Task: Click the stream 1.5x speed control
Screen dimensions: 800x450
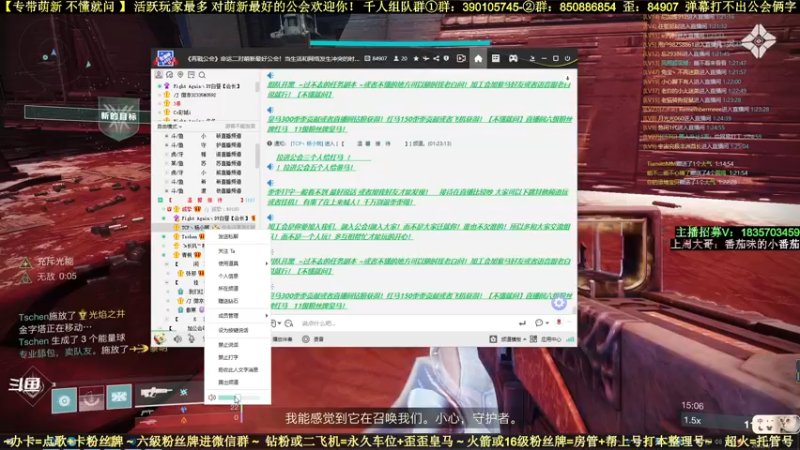Action: click(692, 420)
